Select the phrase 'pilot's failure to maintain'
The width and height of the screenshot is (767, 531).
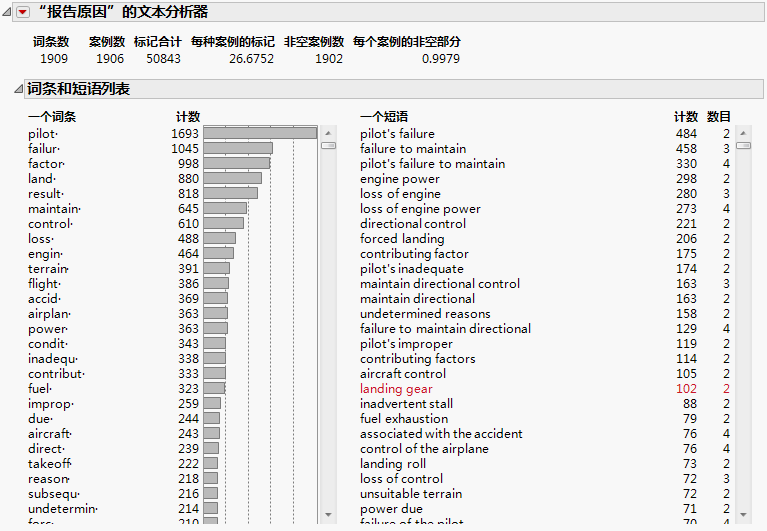point(432,164)
